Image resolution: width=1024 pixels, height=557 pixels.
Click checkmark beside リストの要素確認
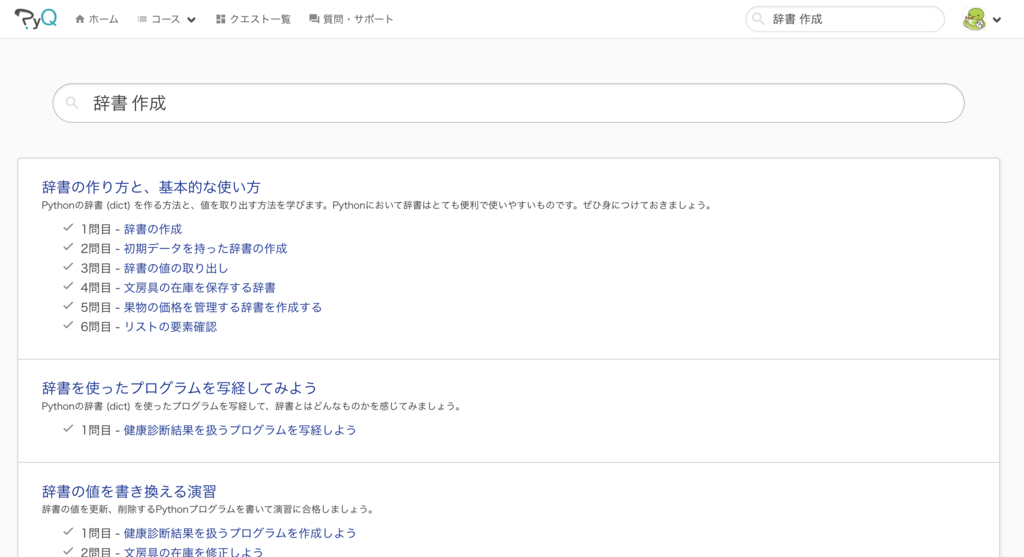(x=68, y=326)
